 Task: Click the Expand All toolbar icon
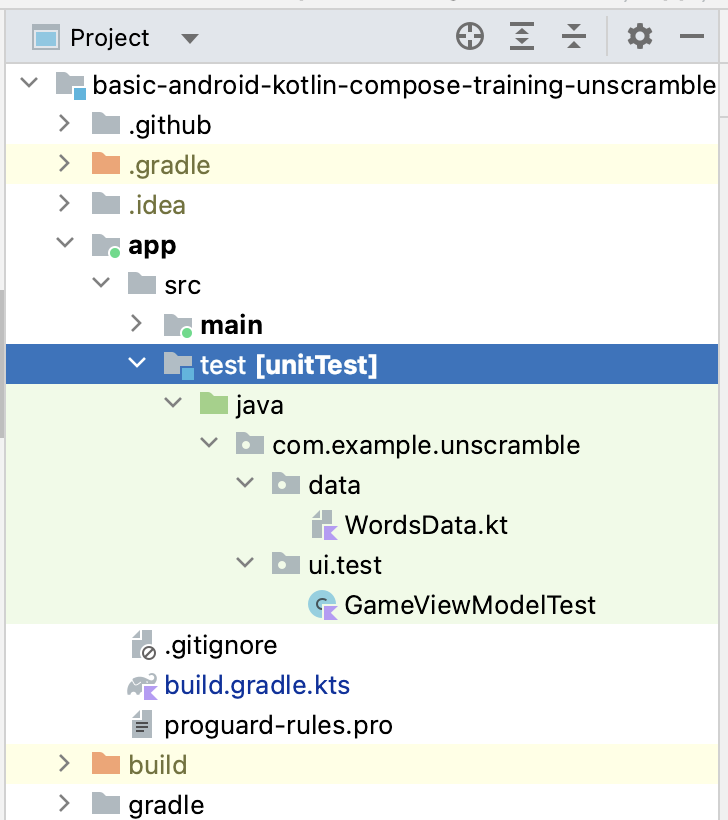tap(522, 36)
